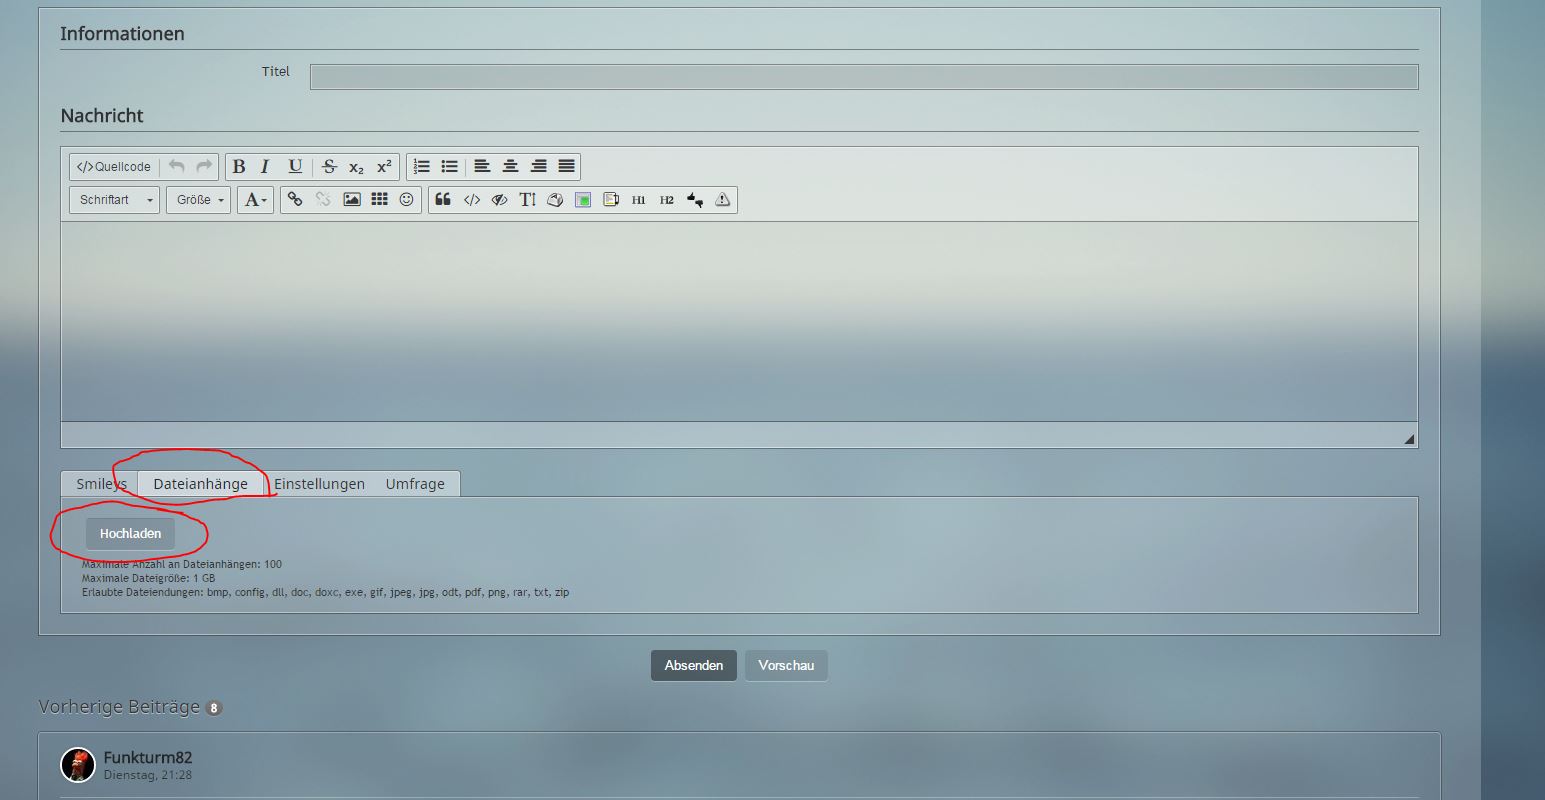This screenshot has width=1545, height=800.
Task: Insert an image into the message
Action: tap(352, 200)
